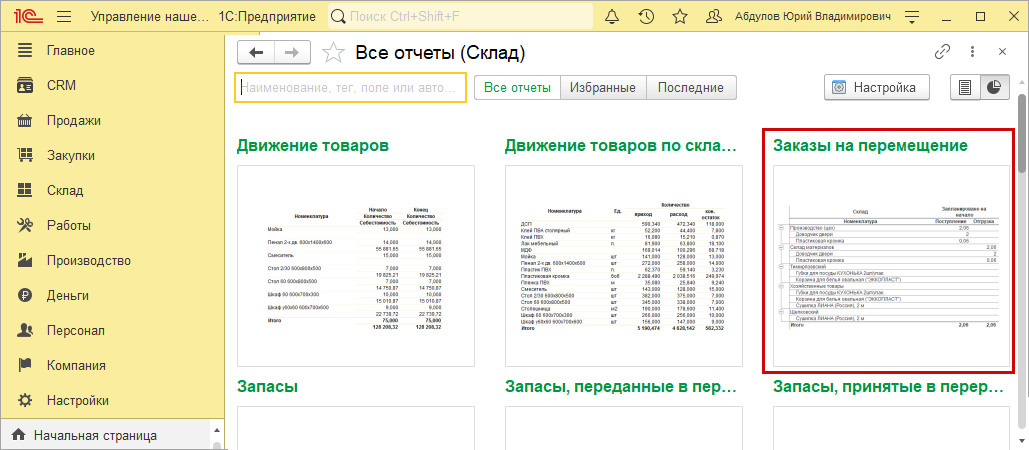Click the Компания flag icon
This screenshot has height=450, width=1029.
(x=25, y=365)
